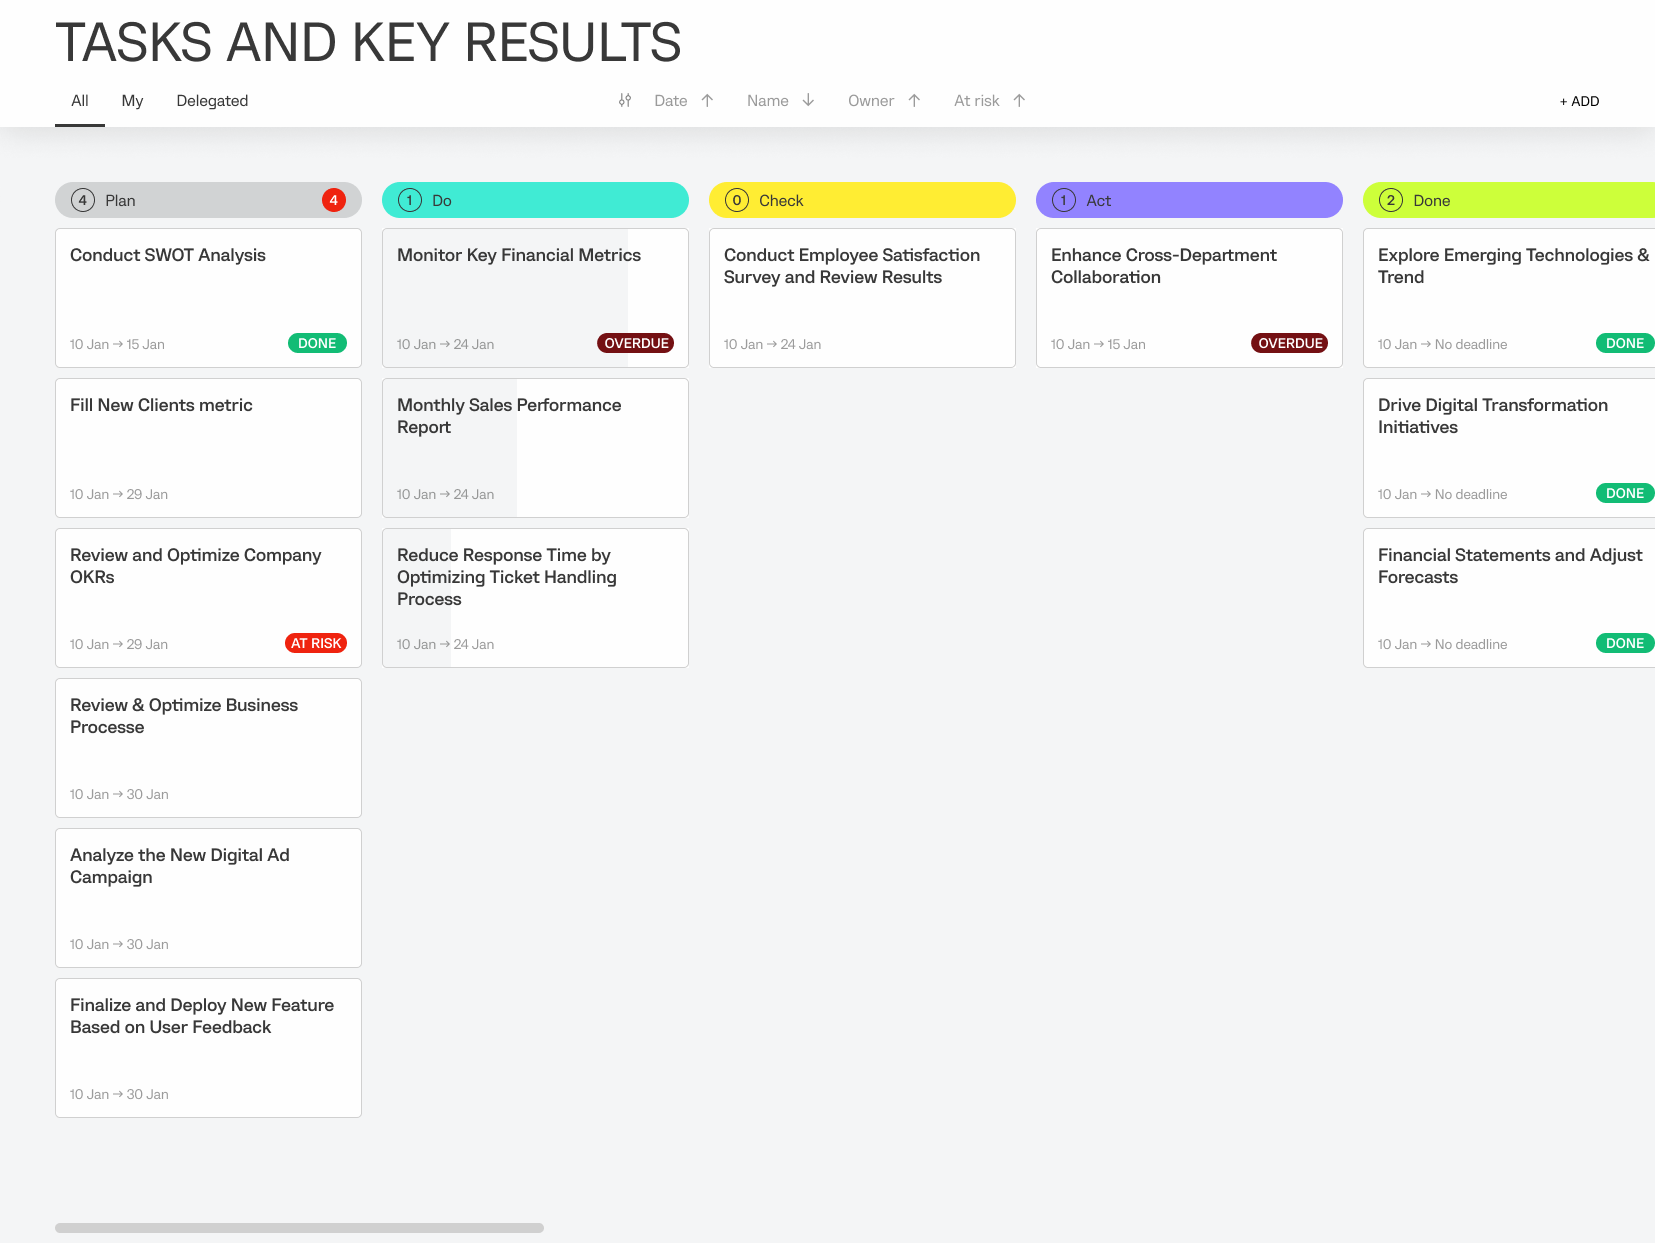
Task: Sort tasks by At risk label
Action: pos(976,101)
